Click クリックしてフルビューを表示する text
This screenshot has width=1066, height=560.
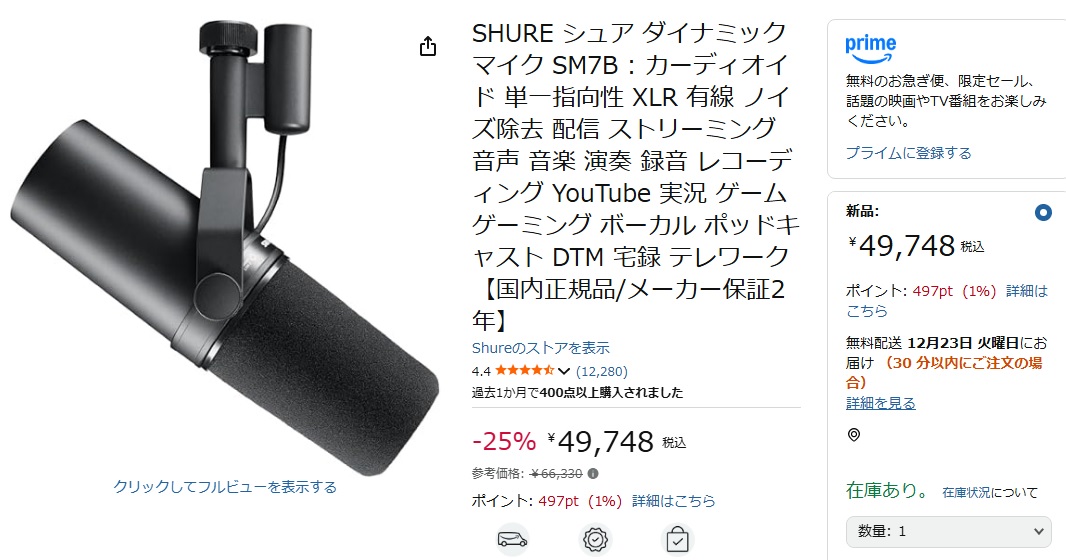(225, 487)
